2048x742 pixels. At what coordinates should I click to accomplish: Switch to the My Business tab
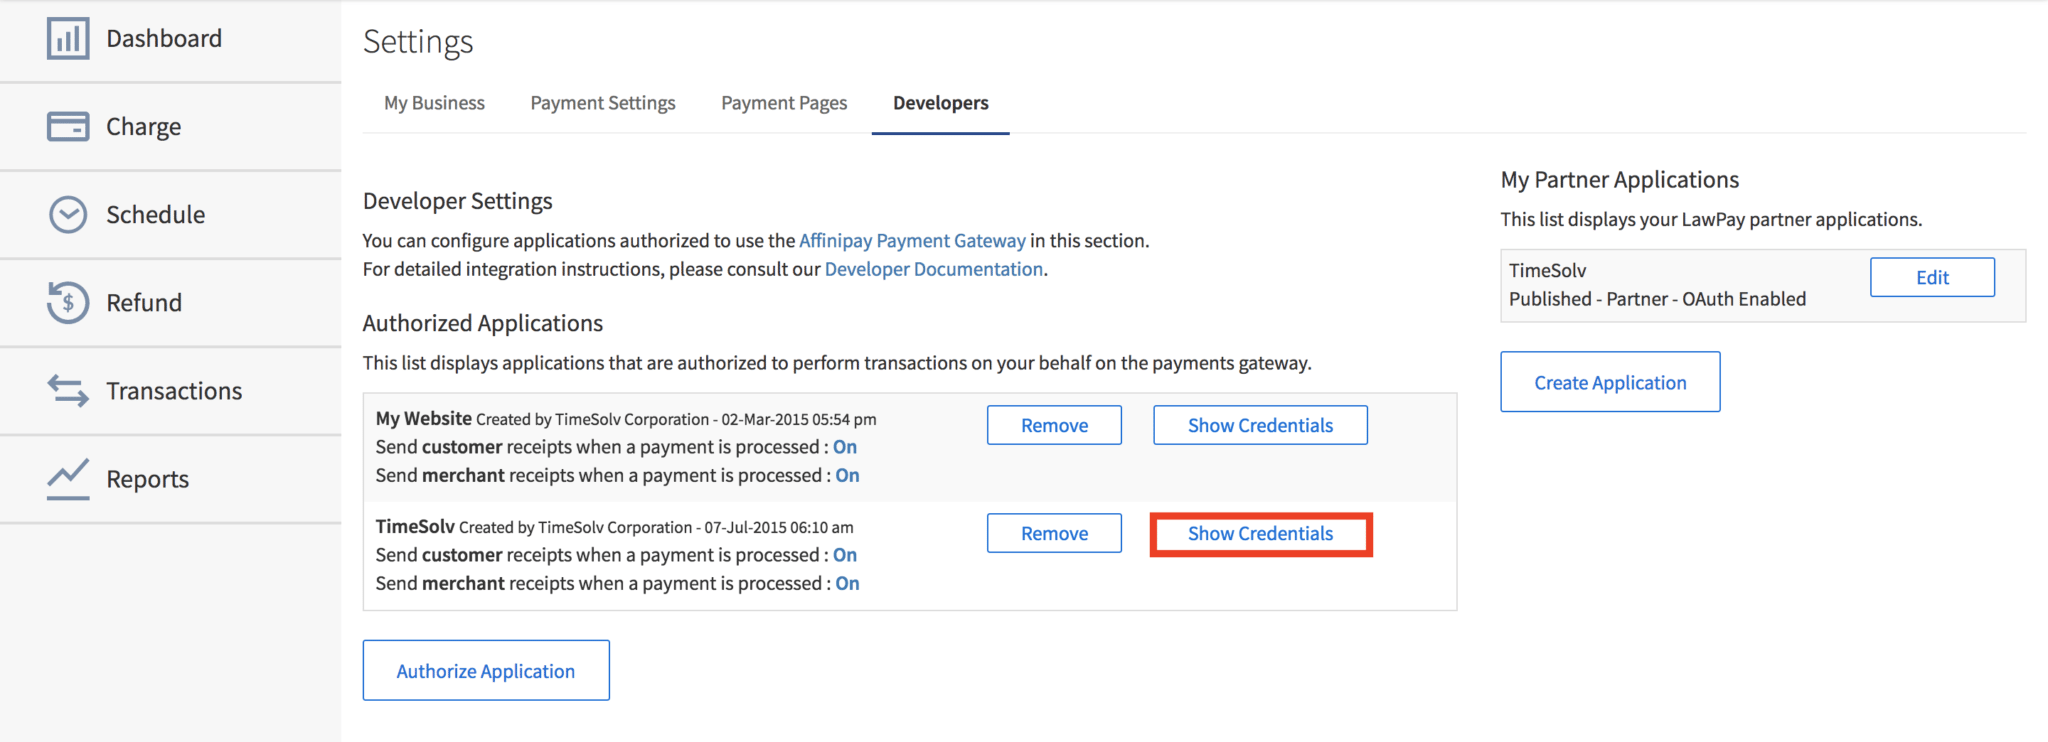click(434, 103)
